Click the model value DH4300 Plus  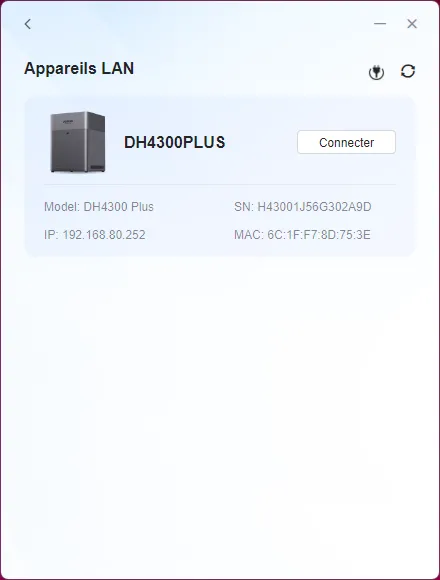click(x=118, y=207)
